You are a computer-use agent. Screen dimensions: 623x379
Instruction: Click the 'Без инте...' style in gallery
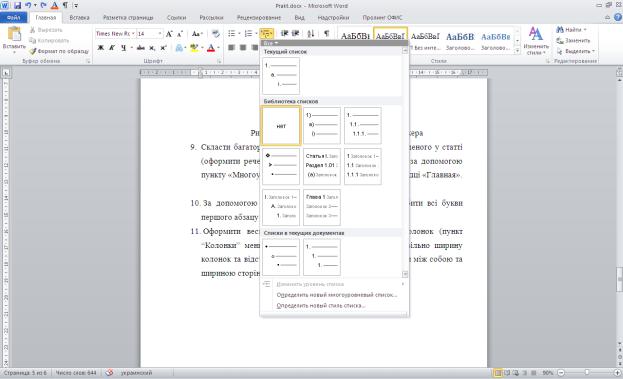[x=425, y=41]
